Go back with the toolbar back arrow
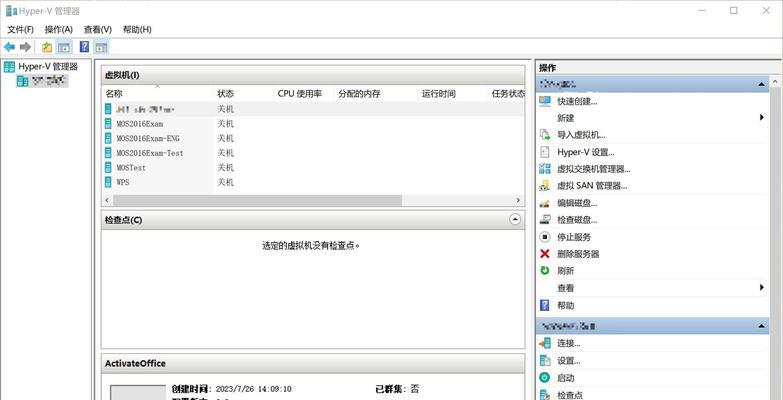783x400 pixels. tap(9, 47)
